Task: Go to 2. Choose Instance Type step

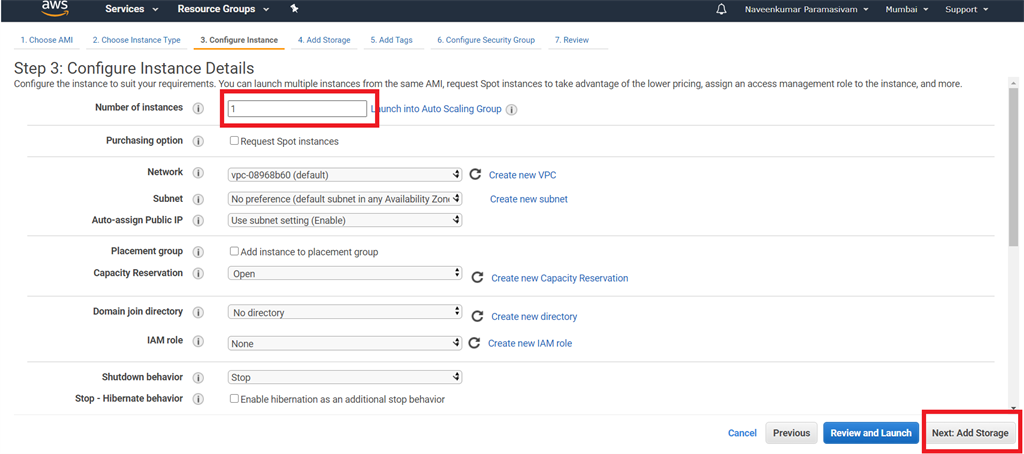Action: point(136,40)
